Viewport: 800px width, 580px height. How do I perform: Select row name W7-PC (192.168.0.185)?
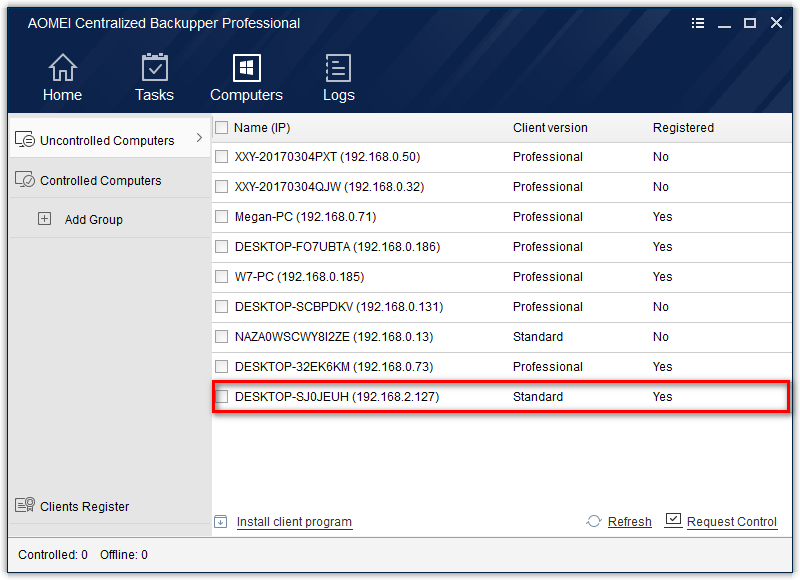tap(299, 276)
